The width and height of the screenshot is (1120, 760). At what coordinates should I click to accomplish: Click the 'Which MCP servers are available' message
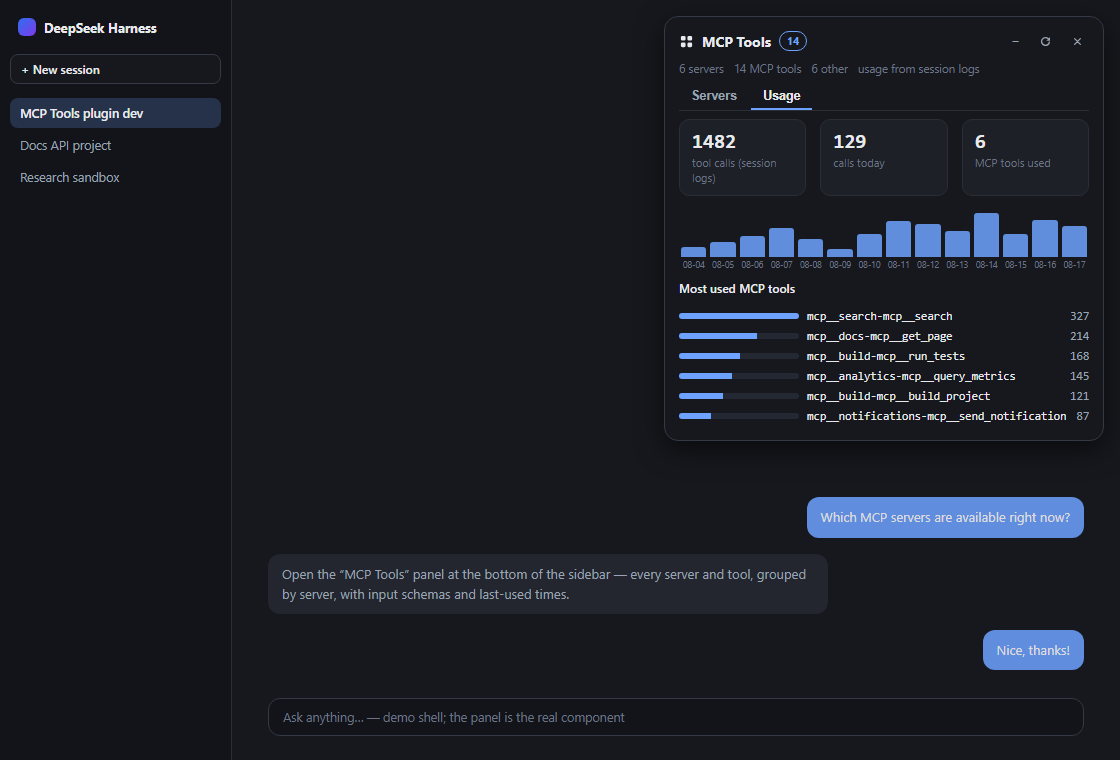pos(945,517)
